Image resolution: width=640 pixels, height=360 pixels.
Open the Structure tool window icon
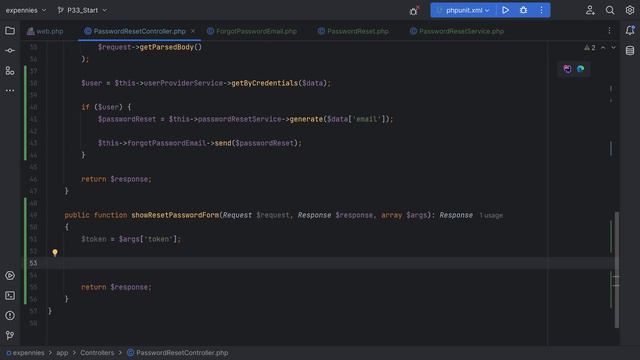[x=10, y=71]
